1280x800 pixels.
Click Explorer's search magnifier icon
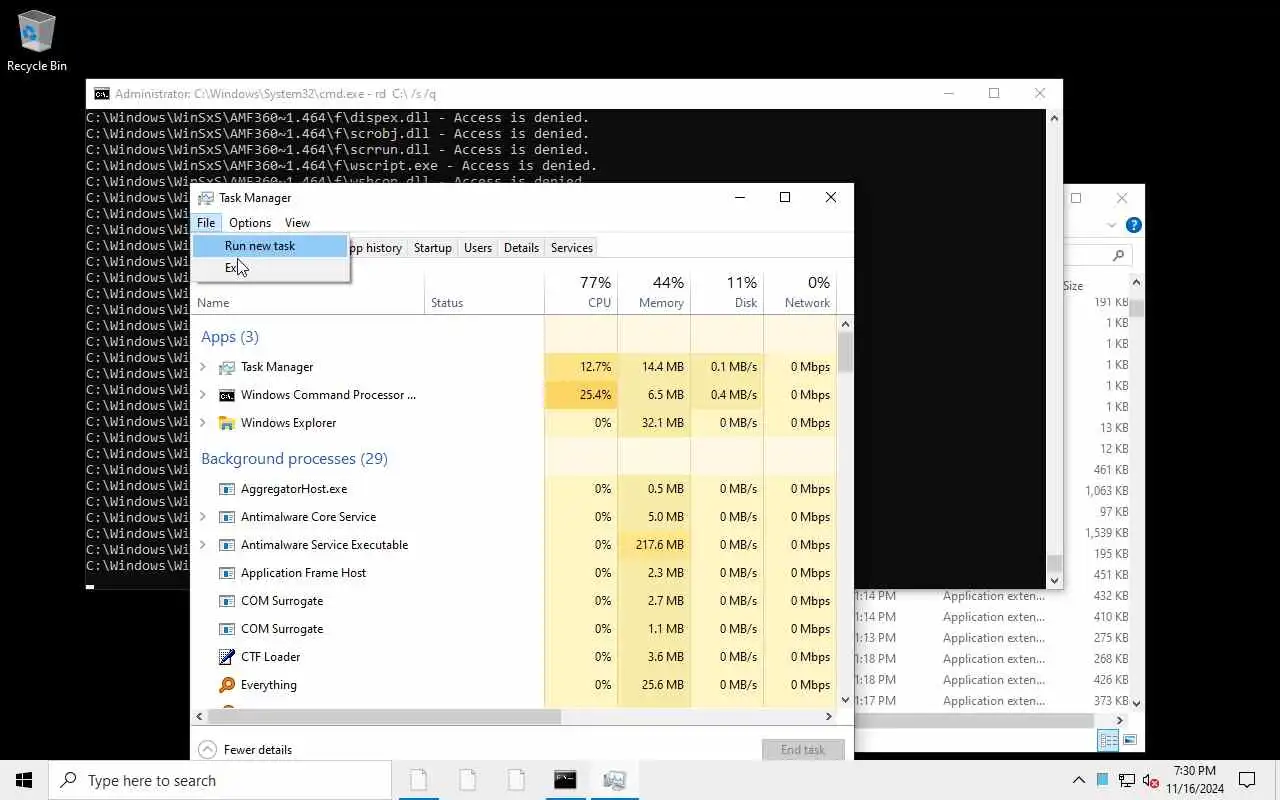pos(1119,256)
